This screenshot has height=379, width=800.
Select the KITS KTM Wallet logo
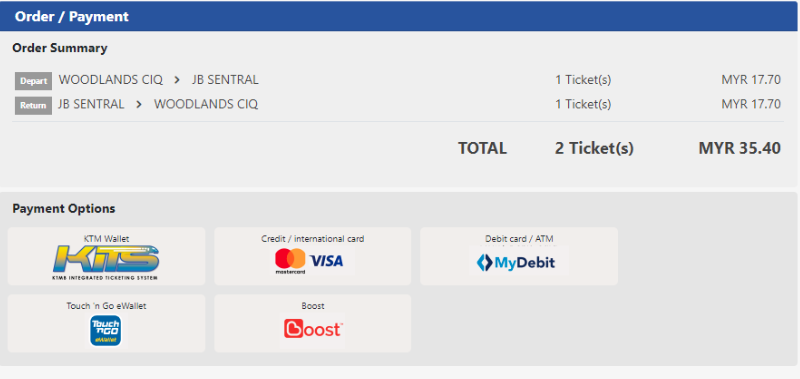tap(106, 262)
